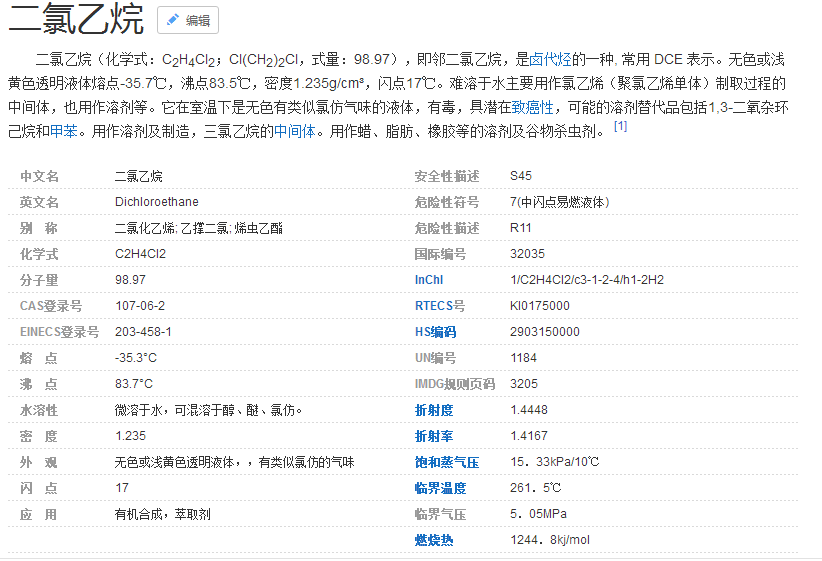
Task: Follow the 致癌性 hyperlink
Action: pos(533,107)
